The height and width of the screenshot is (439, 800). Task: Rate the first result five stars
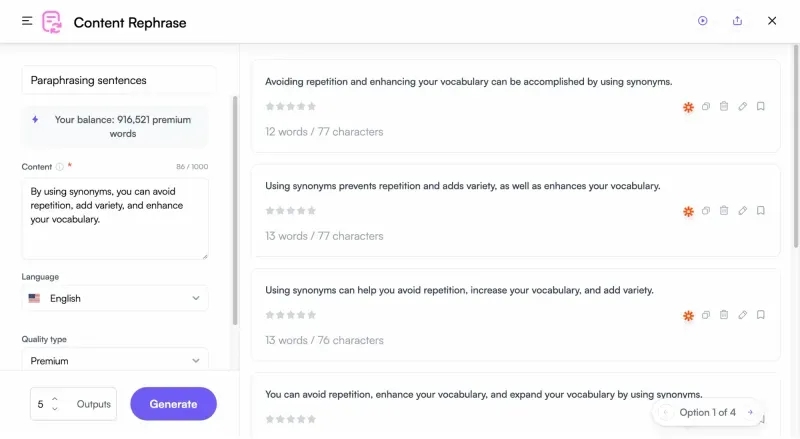(312, 106)
